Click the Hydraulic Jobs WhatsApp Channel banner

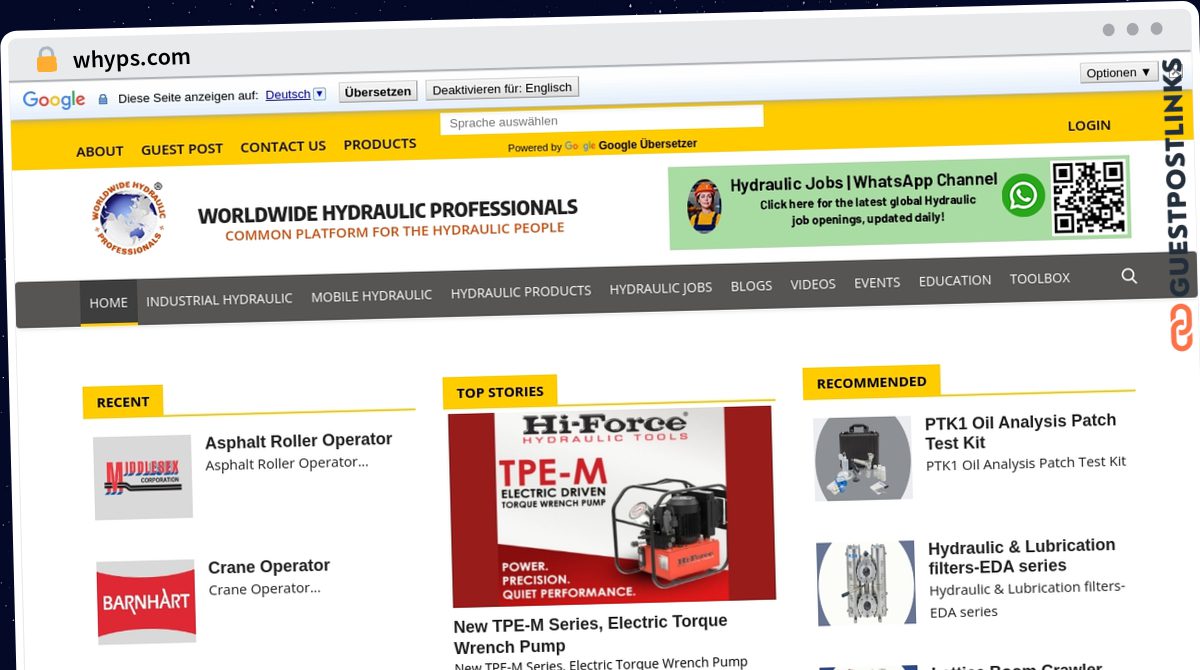pos(899,202)
